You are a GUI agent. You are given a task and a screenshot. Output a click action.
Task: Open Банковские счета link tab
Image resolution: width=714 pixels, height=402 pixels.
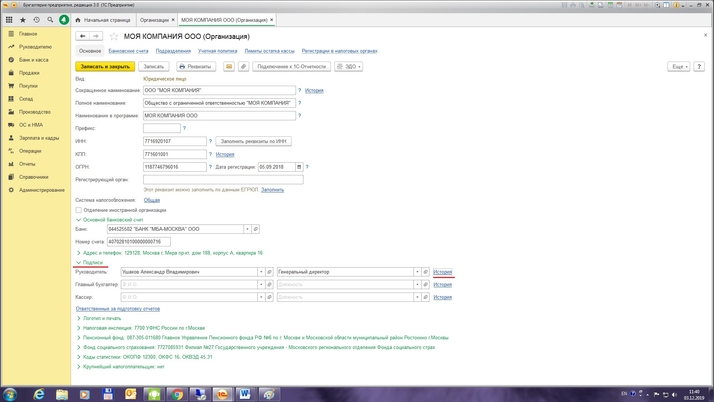128,51
